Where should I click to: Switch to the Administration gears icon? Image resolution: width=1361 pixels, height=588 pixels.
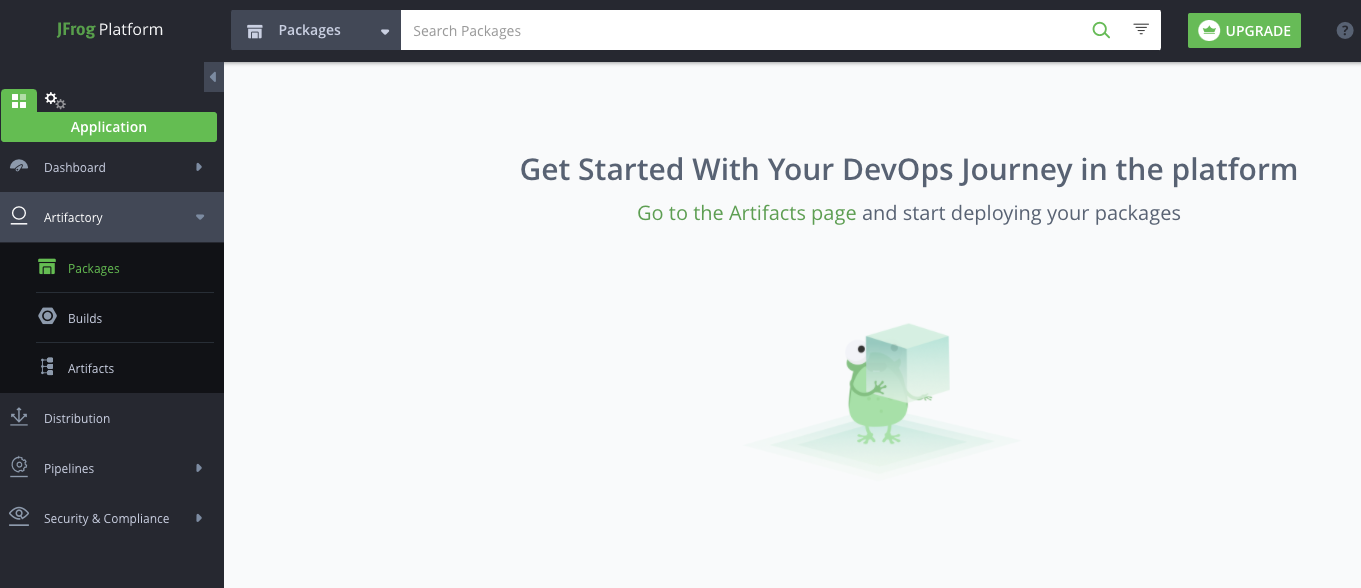tap(55, 100)
